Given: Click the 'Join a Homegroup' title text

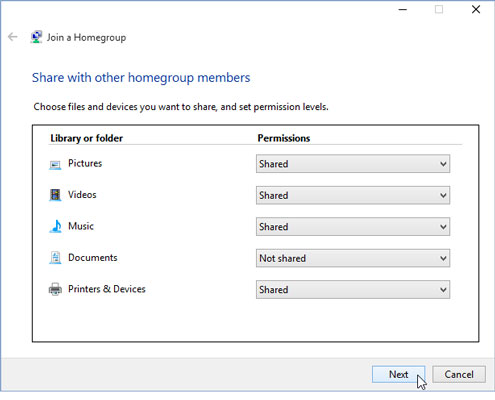Looking at the screenshot, I should coord(86,37).
